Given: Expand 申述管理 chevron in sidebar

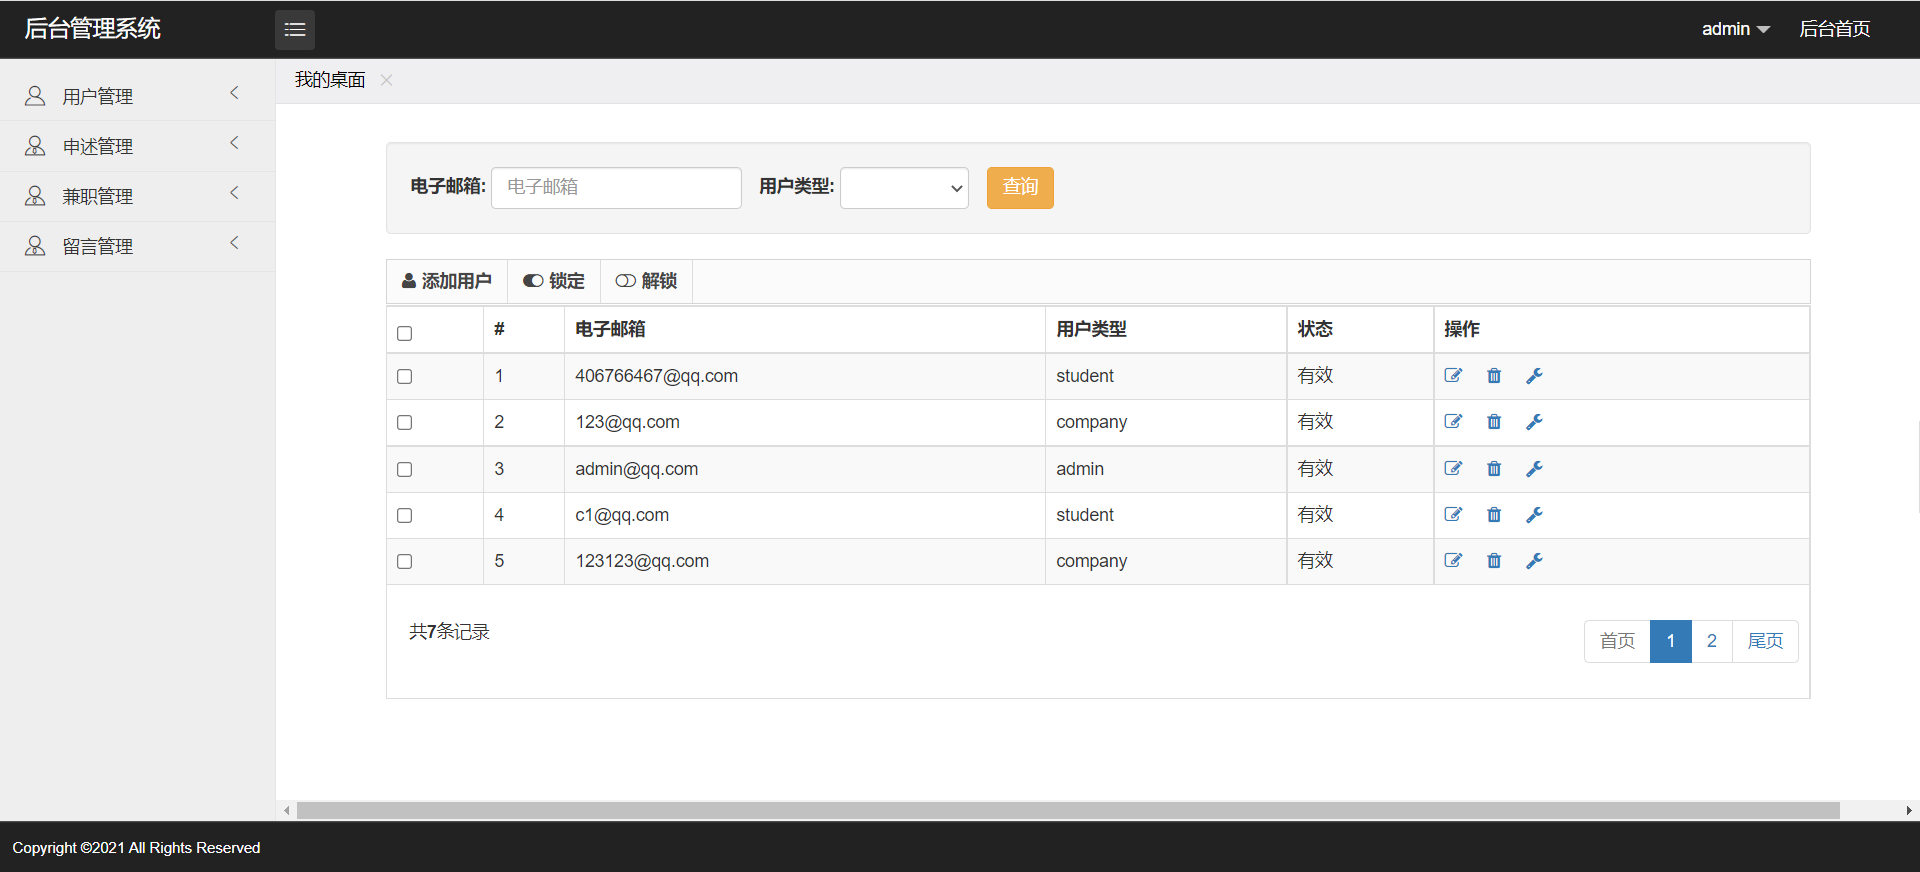Looking at the screenshot, I should click(x=234, y=143).
